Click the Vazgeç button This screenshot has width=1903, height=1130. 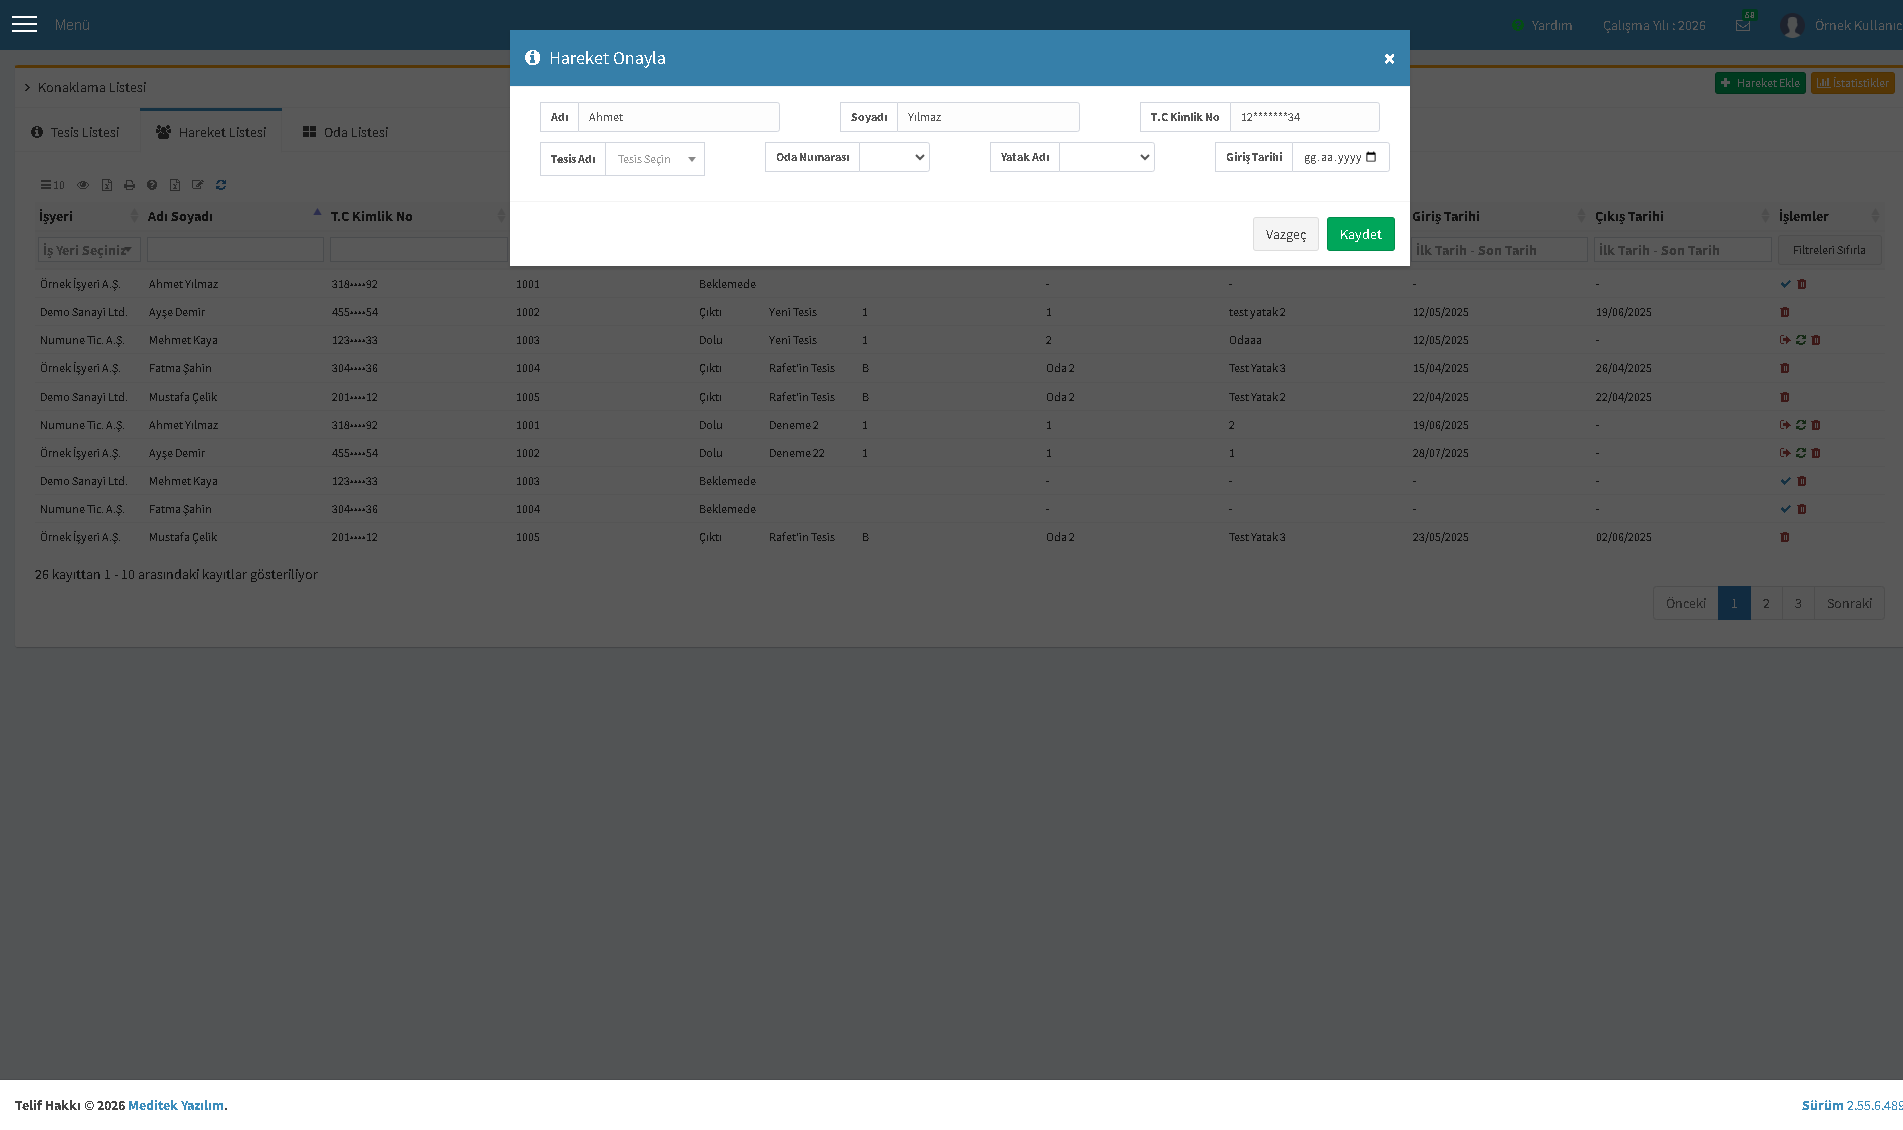click(x=1285, y=234)
